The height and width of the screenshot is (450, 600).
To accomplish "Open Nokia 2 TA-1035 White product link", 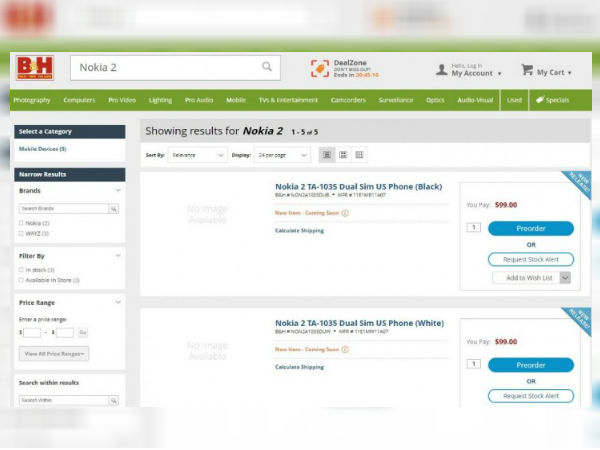I will pyautogui.click(x=359, y=323).
